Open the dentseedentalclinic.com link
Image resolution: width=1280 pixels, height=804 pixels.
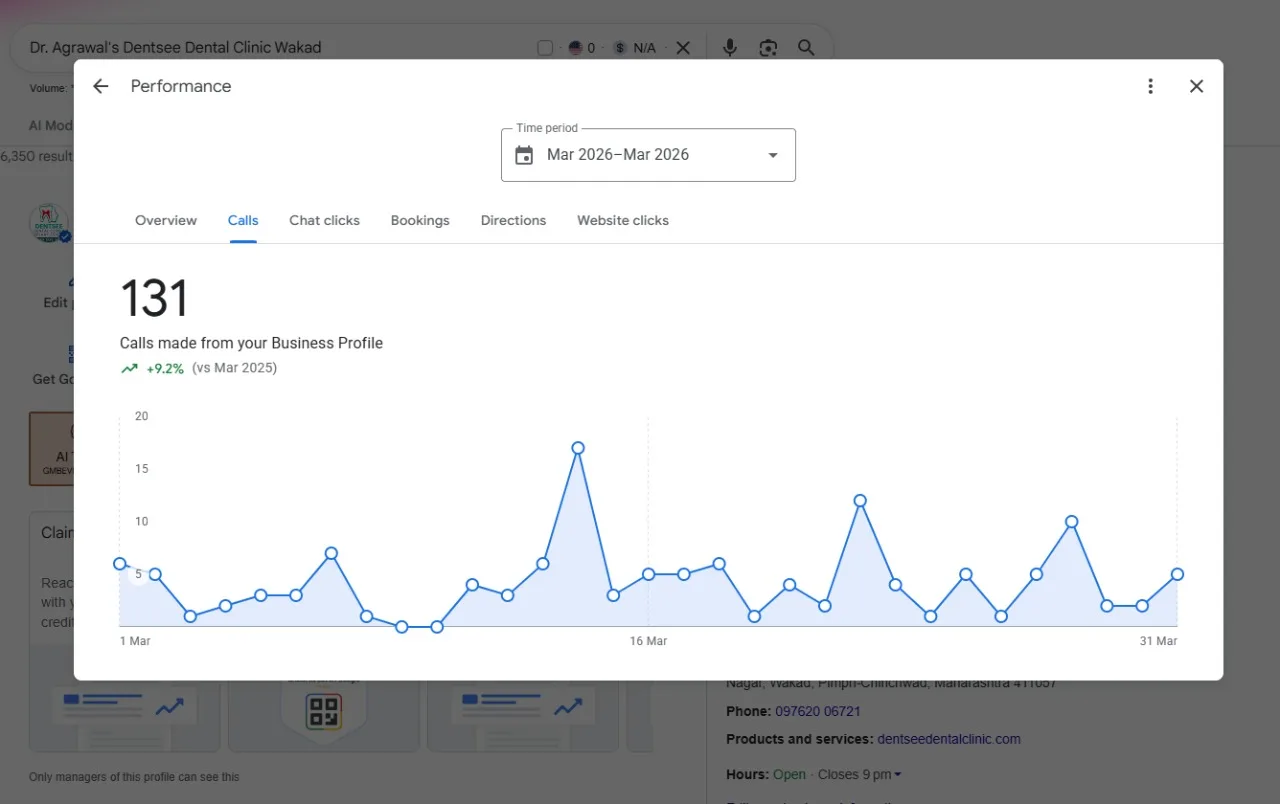(949, 739)
